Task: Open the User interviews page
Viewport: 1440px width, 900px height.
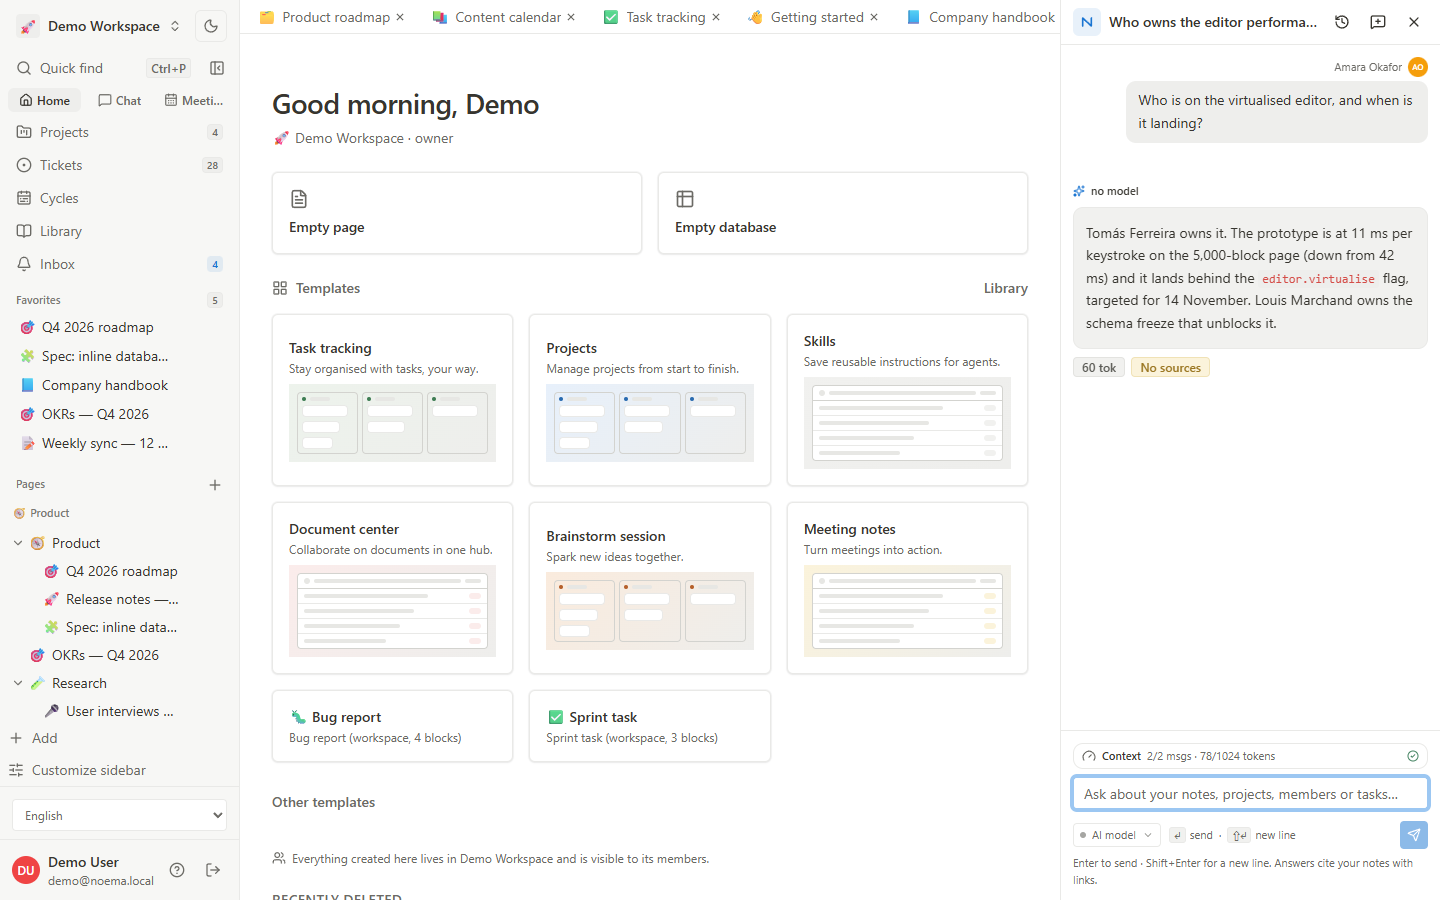Action: (x=120, y=711)
